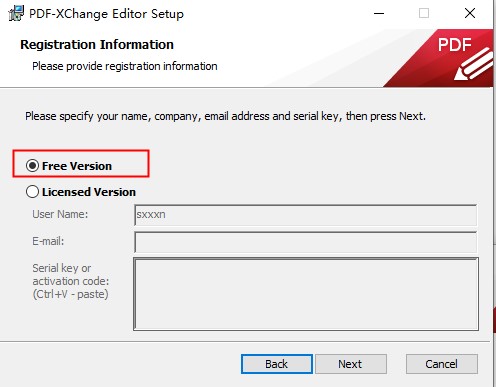
Task: Select the Licensed Version radio button
Action: tap(32, 192)
